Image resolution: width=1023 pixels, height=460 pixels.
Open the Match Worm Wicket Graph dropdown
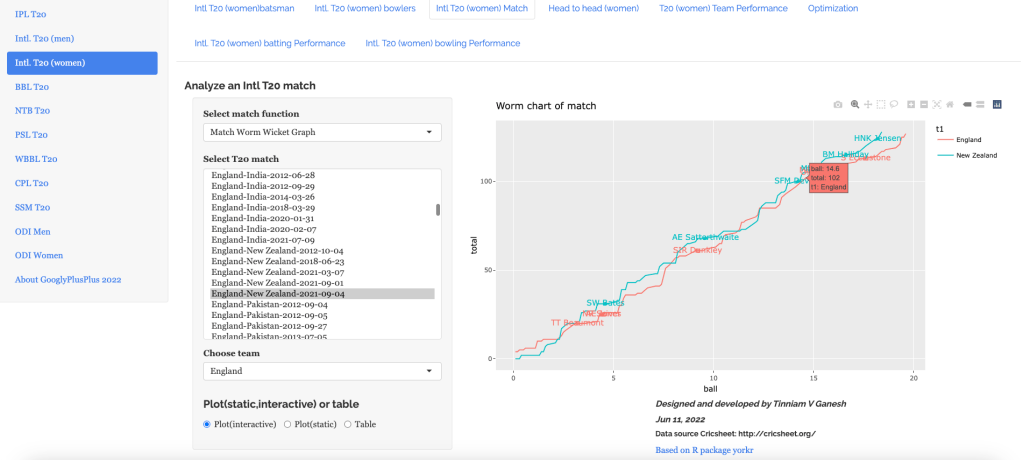point(322,132)
